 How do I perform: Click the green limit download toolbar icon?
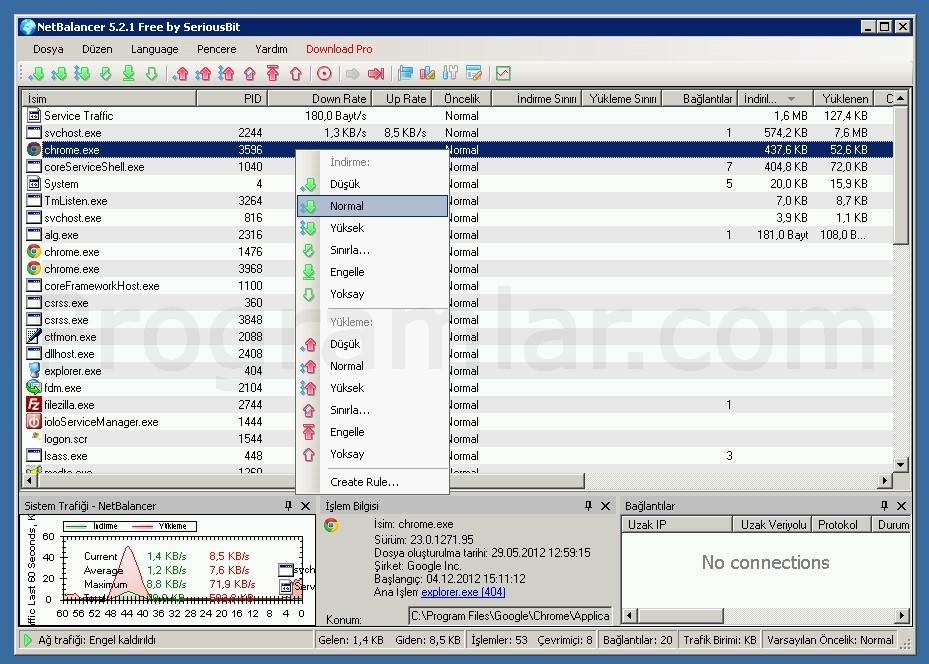pyautogui.click(x=105, y=73)
